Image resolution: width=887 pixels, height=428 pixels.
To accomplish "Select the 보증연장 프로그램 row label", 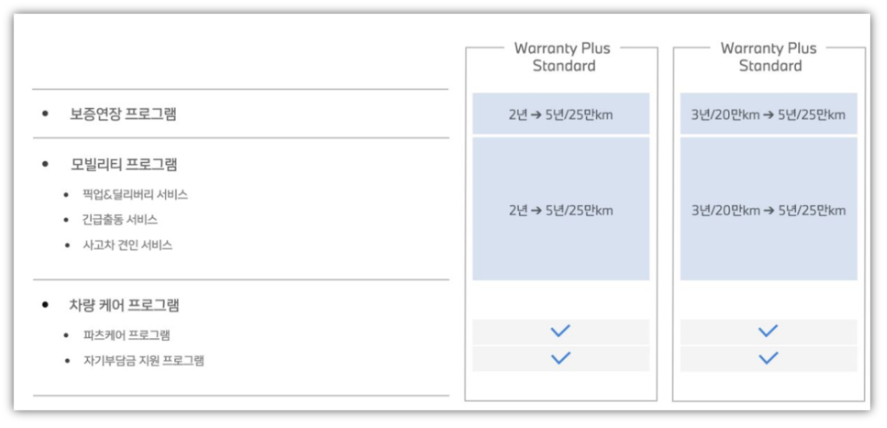I will tap(123, 115).
